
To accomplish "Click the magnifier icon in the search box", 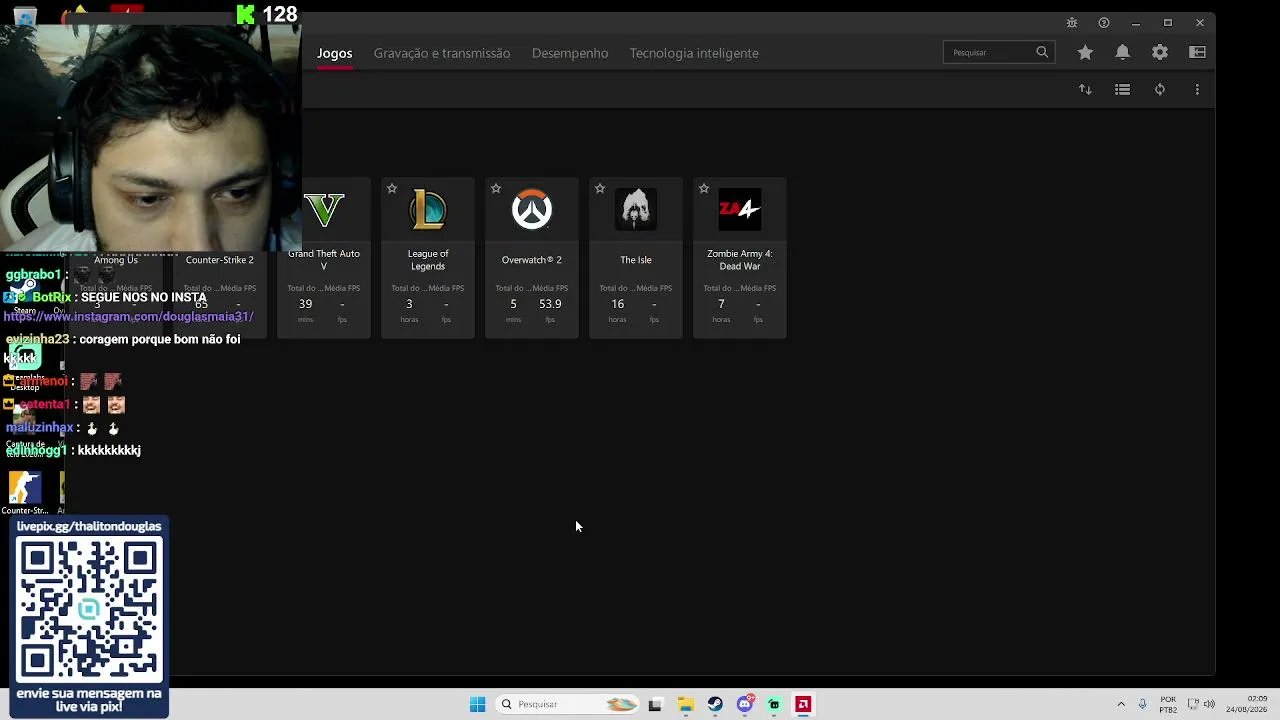I will click(1042, 52).
